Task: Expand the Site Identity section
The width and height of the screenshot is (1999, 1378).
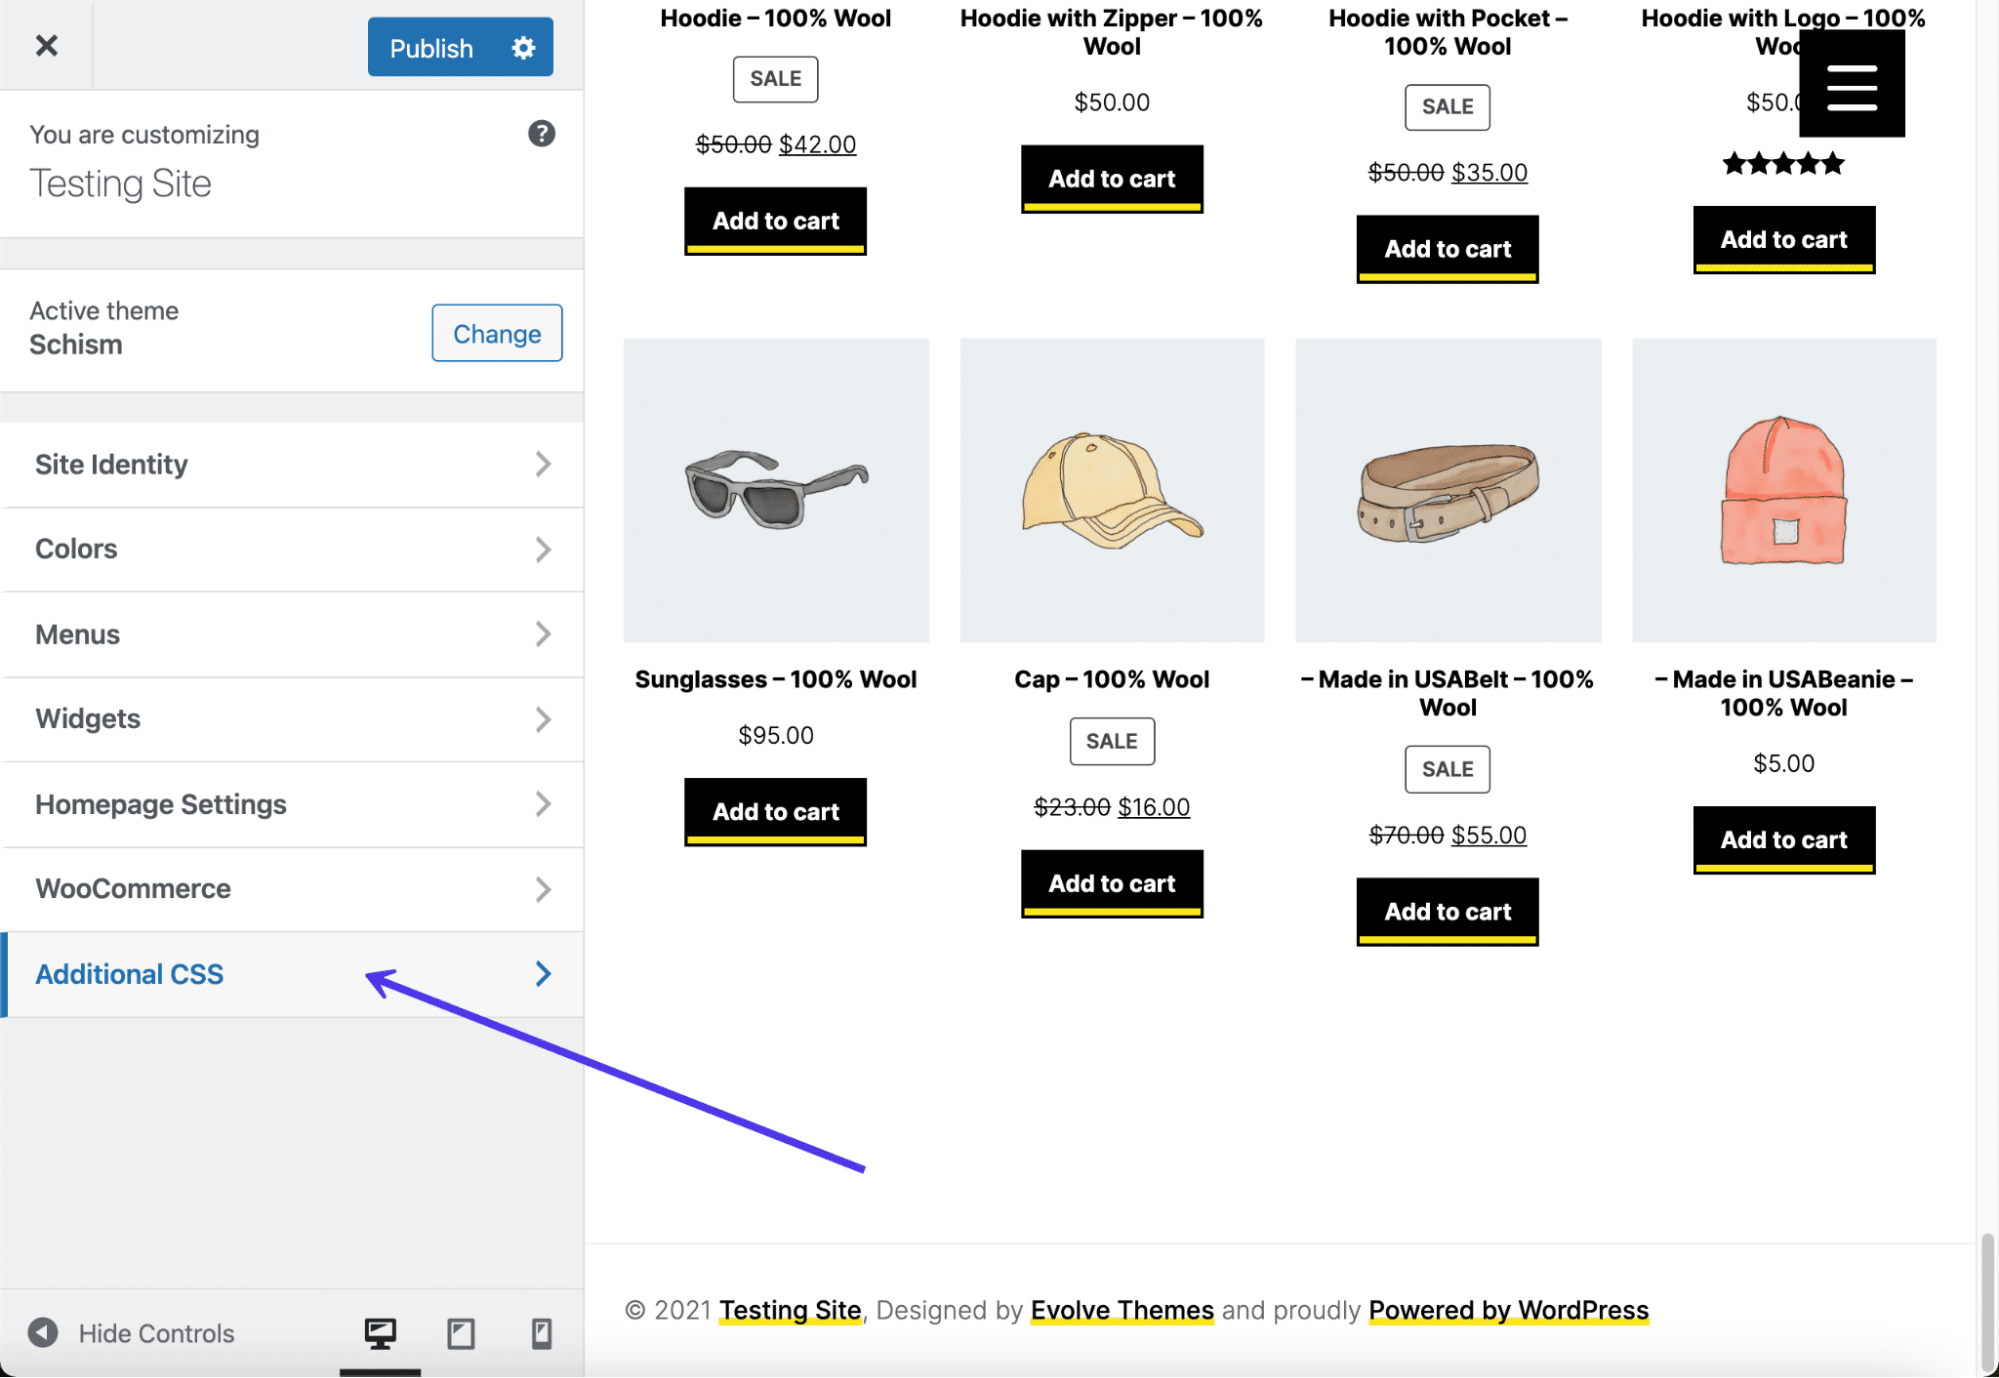Action: (x=292, y=463)
